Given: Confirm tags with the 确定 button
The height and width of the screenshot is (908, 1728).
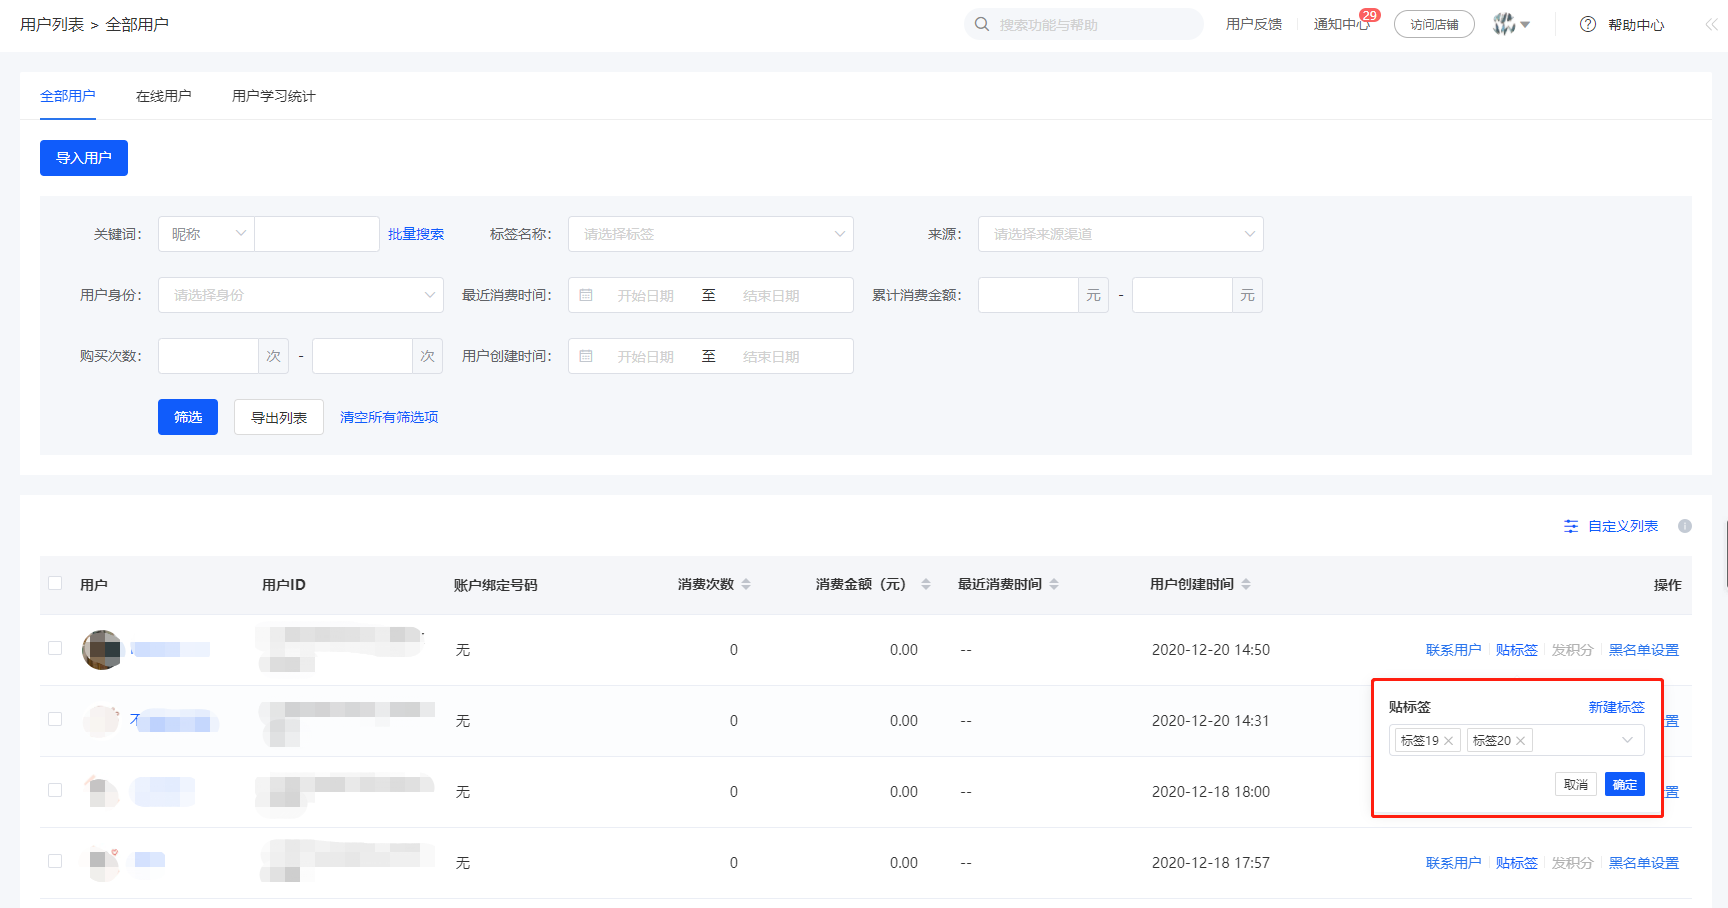Looking at the screenshot, I should pos(1625,785).
